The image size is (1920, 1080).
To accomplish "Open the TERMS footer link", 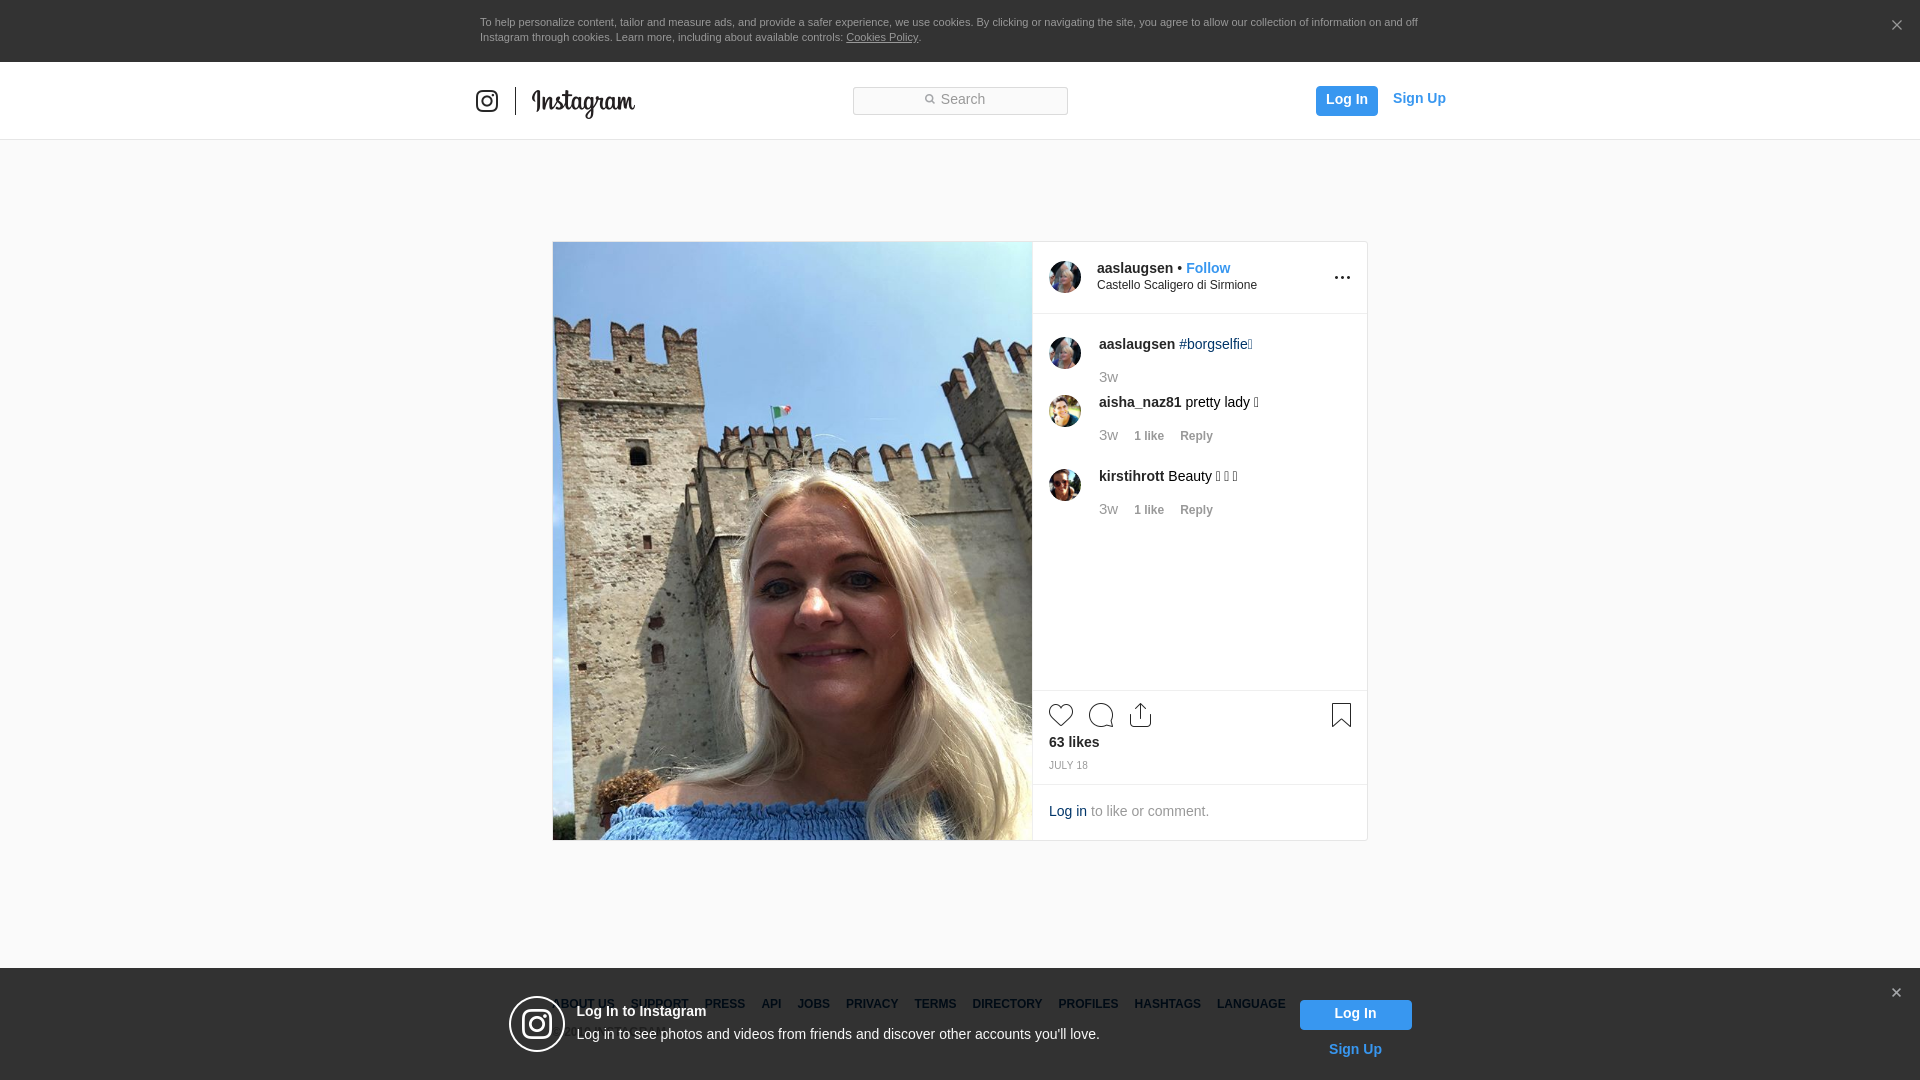I will pos(935,1004).
